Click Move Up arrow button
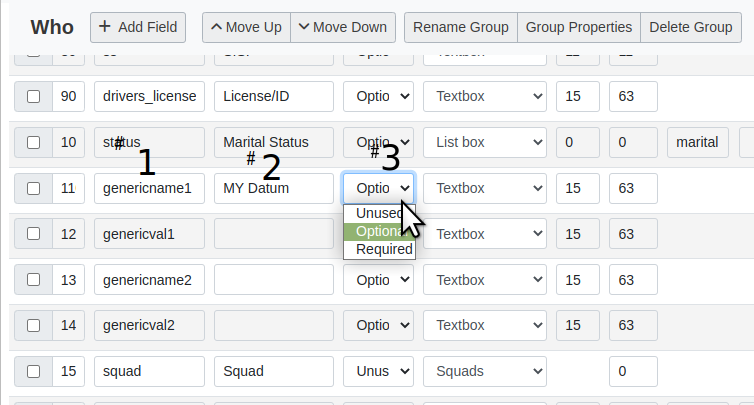 (246, 27)
